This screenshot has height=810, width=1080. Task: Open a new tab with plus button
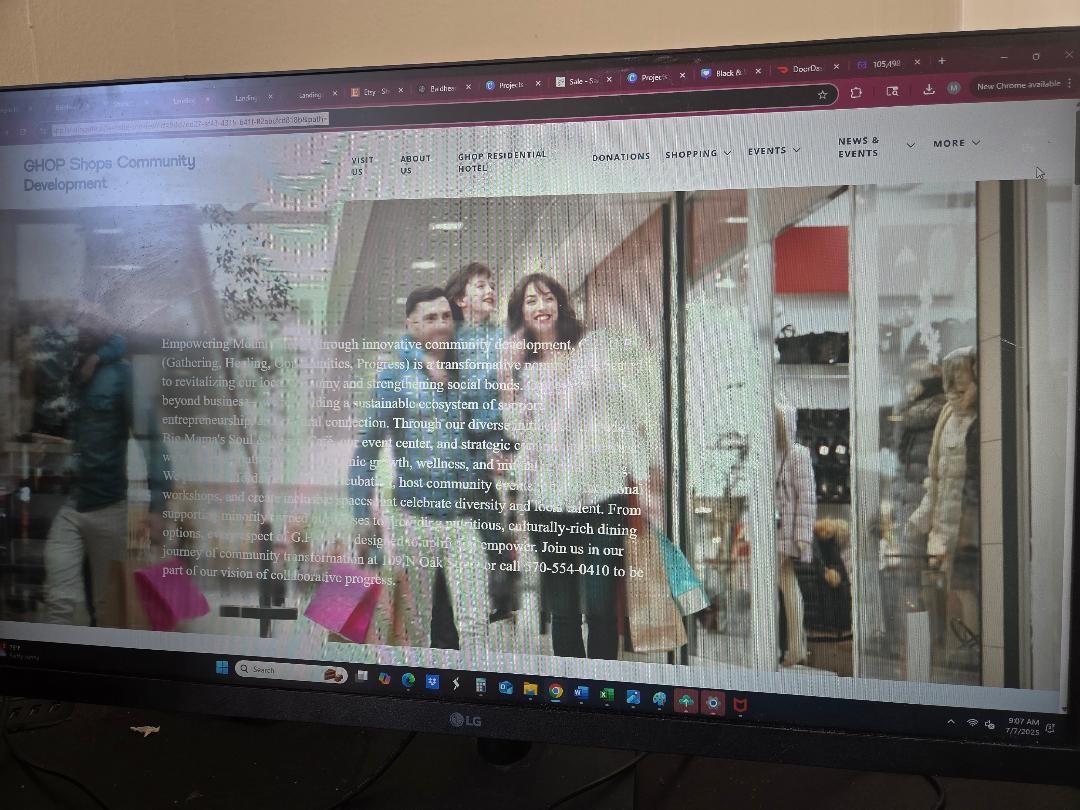[942, 61]
